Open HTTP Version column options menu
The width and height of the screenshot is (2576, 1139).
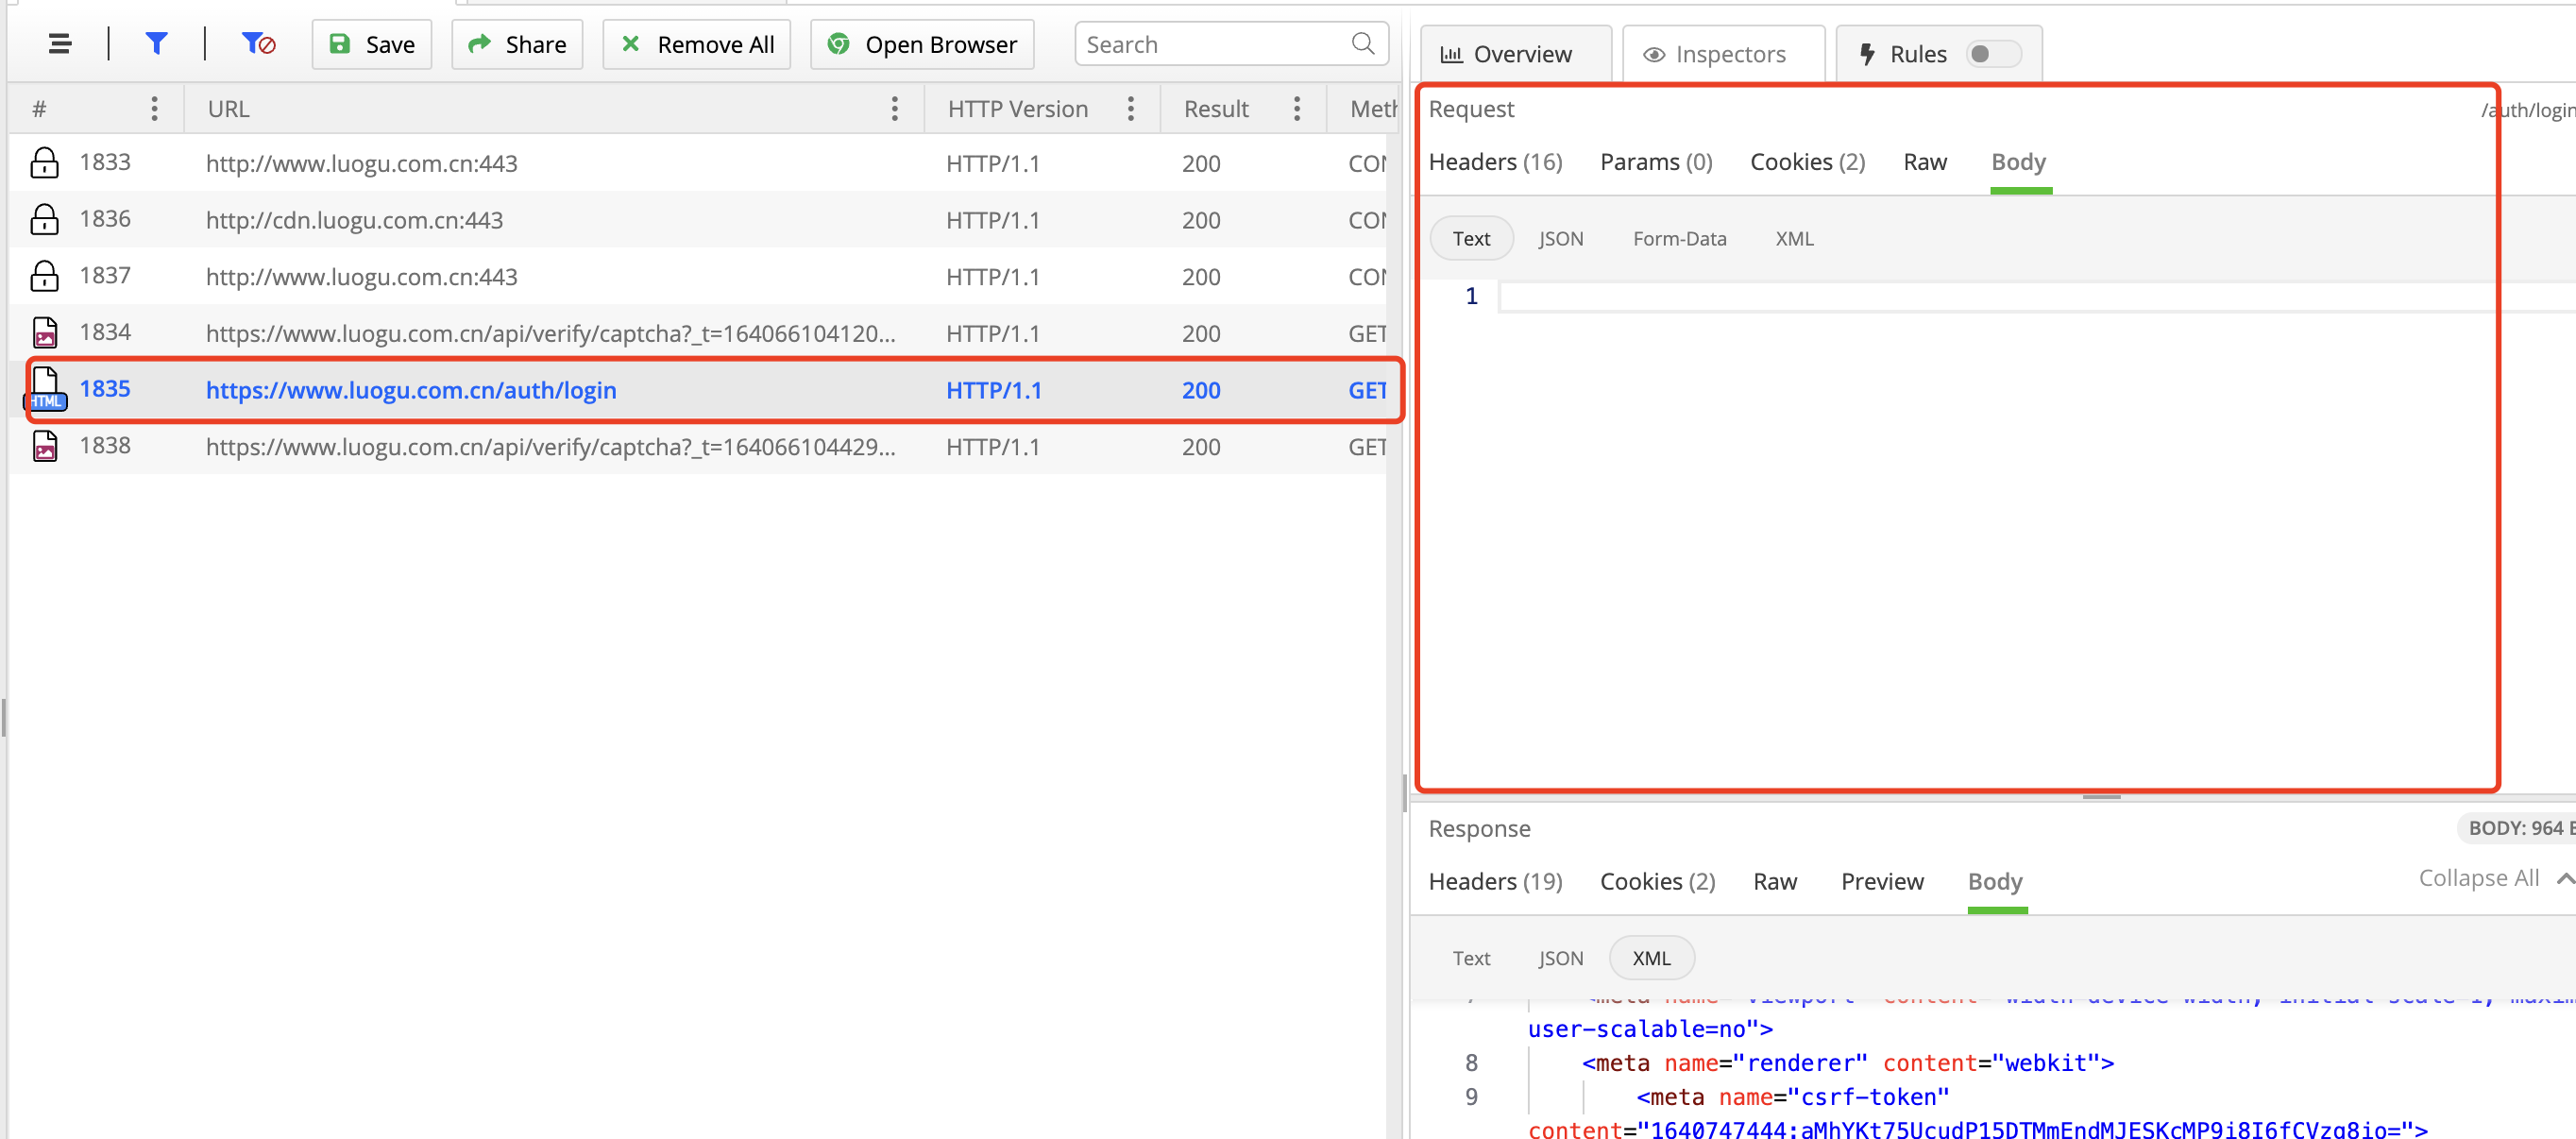point(1130,109)
